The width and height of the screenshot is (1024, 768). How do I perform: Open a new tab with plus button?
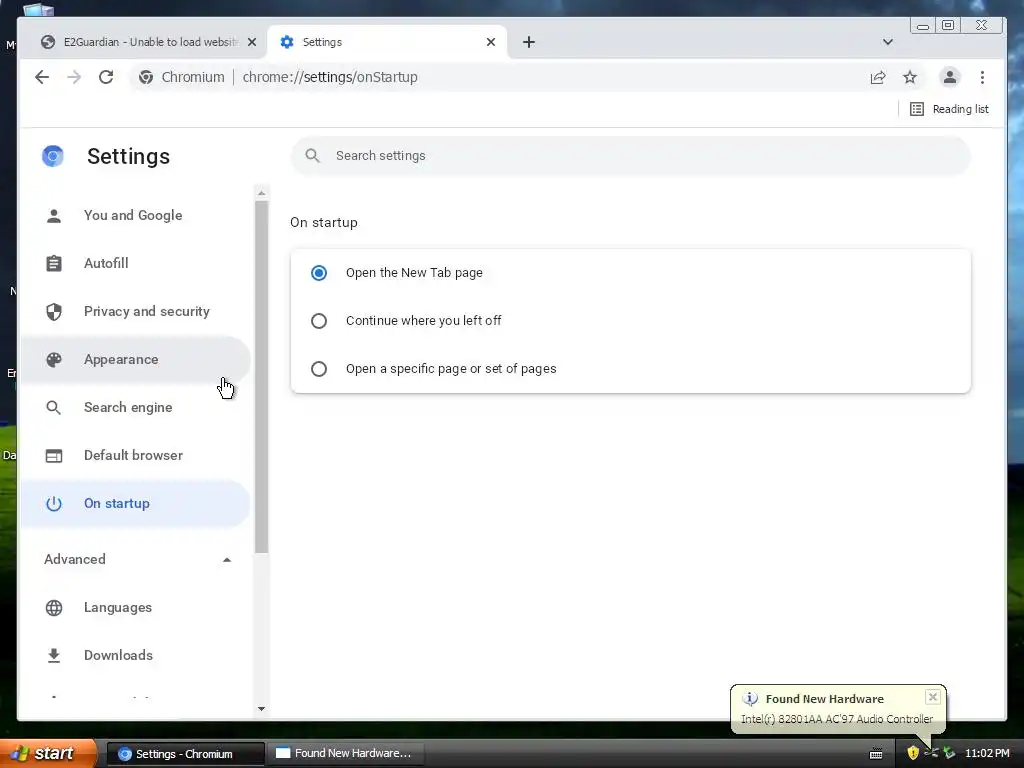[529, 42]
